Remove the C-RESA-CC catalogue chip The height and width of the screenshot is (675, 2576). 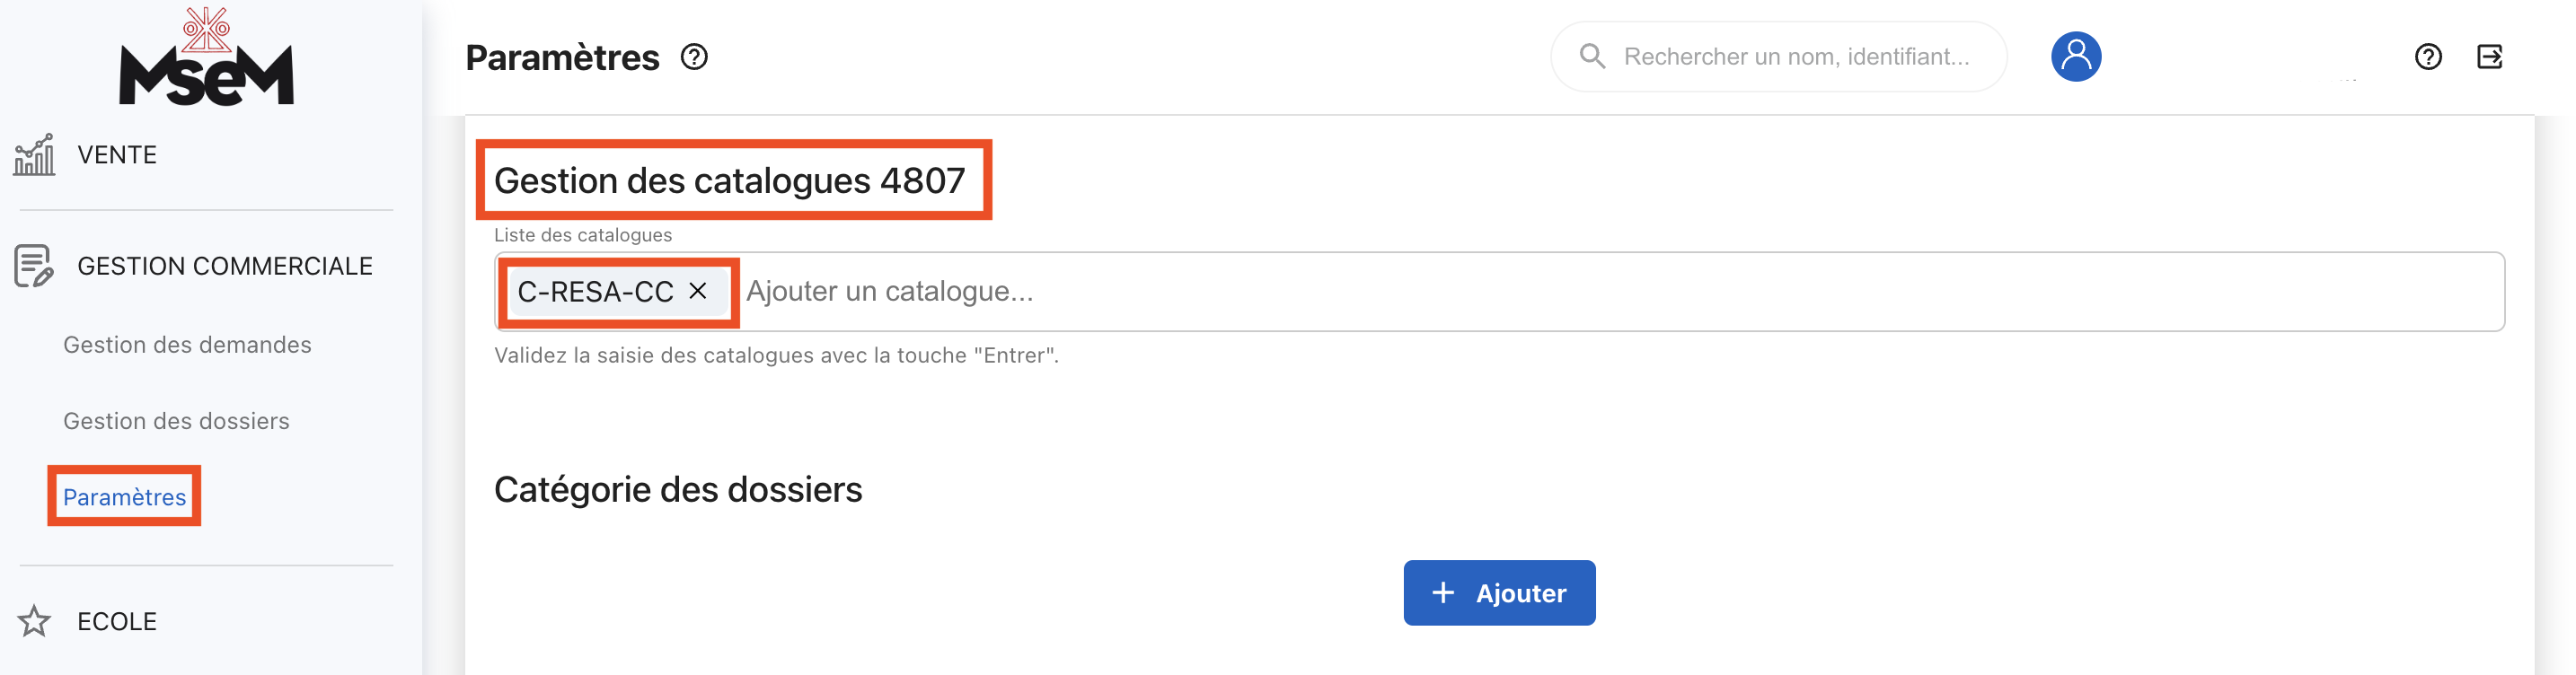pyautogui.click(x=698, y=291)
